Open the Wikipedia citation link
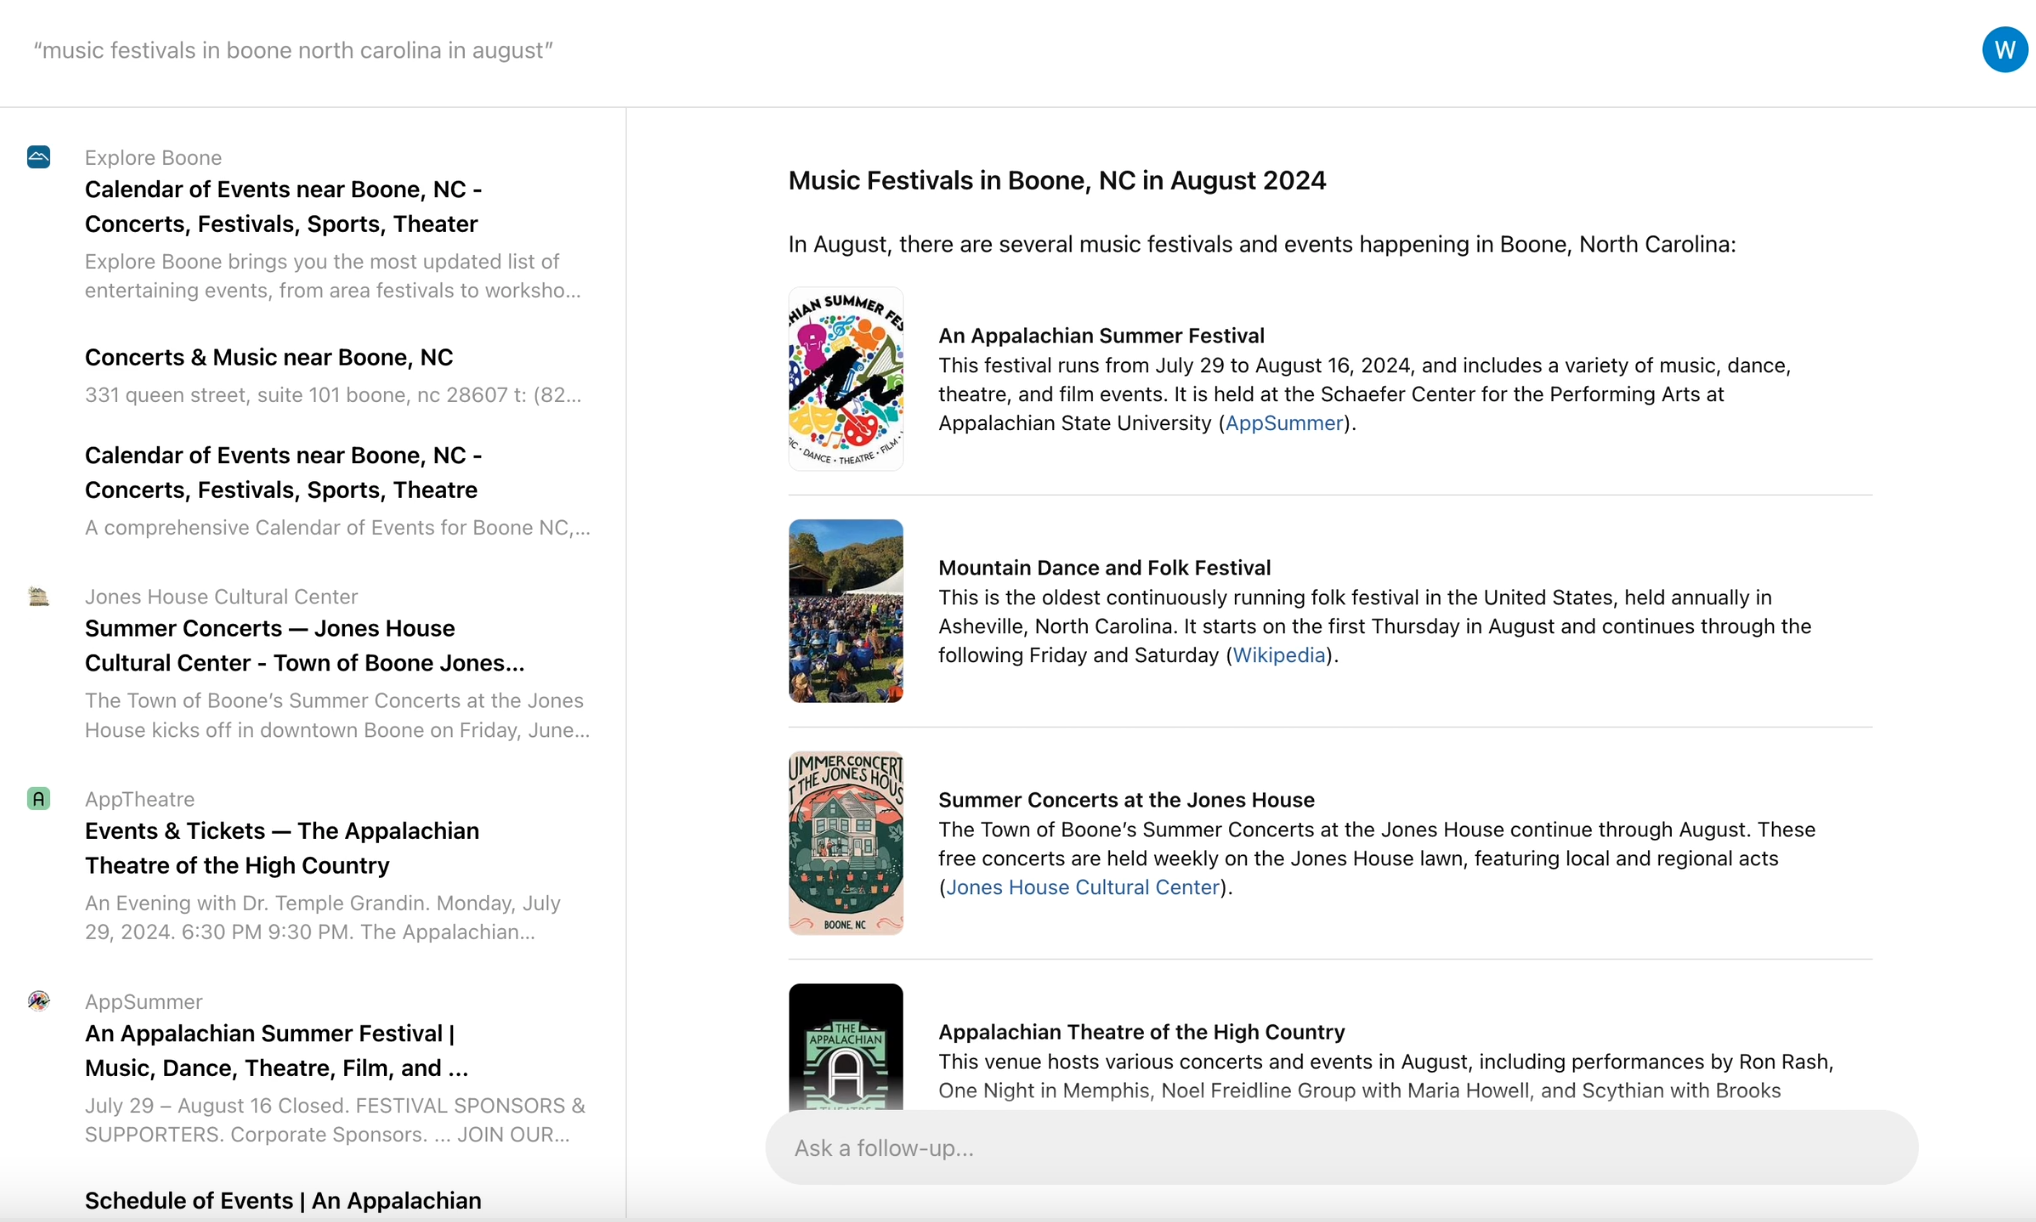This screenshot has height=1222, width=2036. [1278, 655]
